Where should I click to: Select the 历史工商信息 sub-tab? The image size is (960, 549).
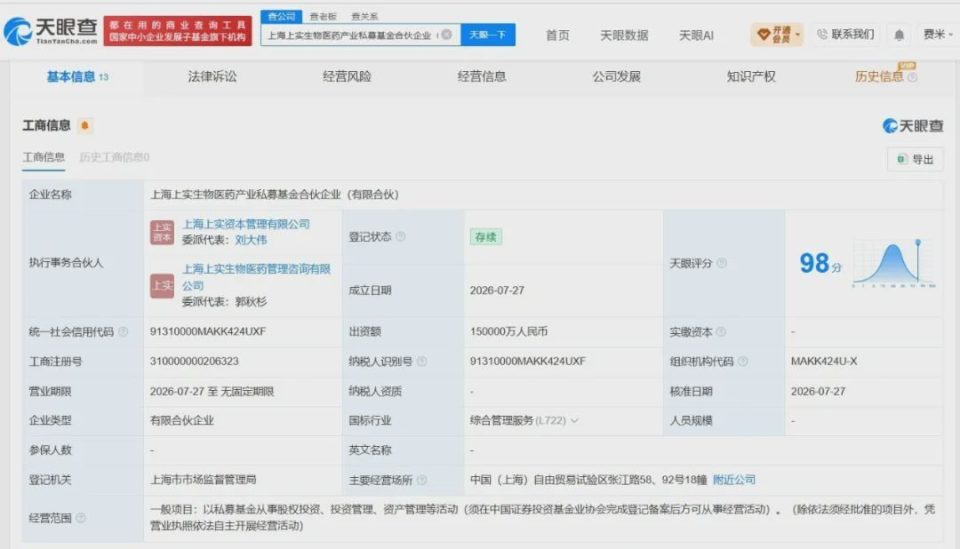[114, 157]
